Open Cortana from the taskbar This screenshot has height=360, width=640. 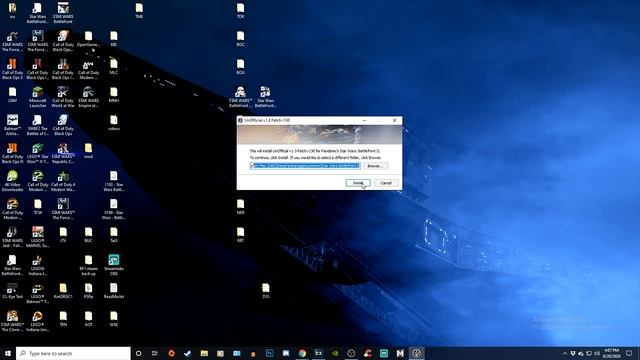point(138,353)
